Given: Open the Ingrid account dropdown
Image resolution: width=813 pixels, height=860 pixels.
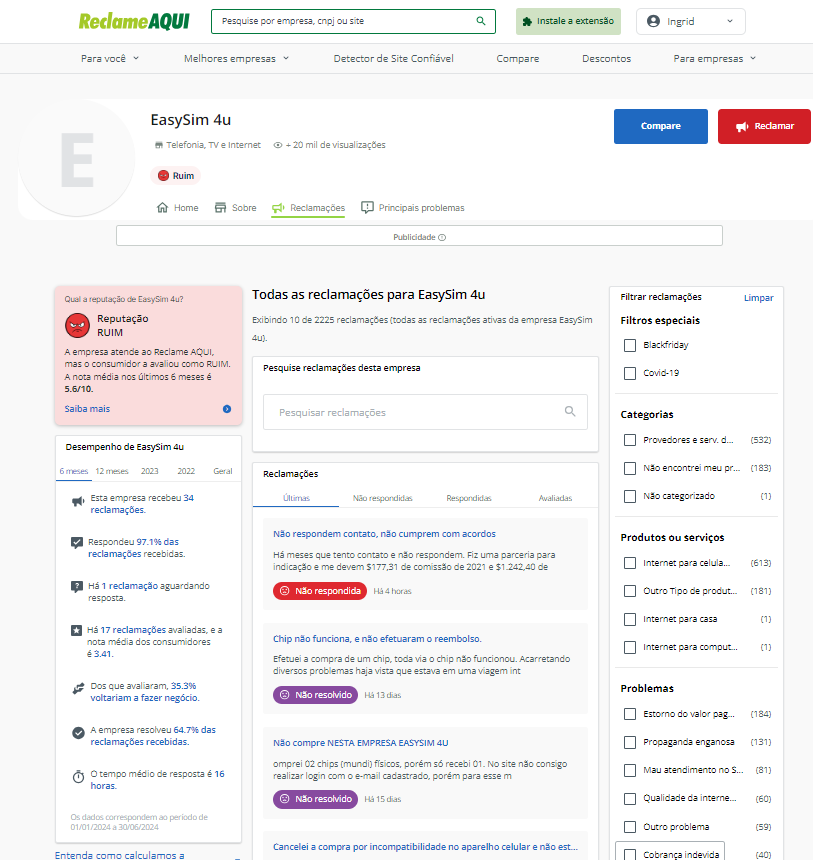Looking at the screenshot, I should [x=691, y=21].
